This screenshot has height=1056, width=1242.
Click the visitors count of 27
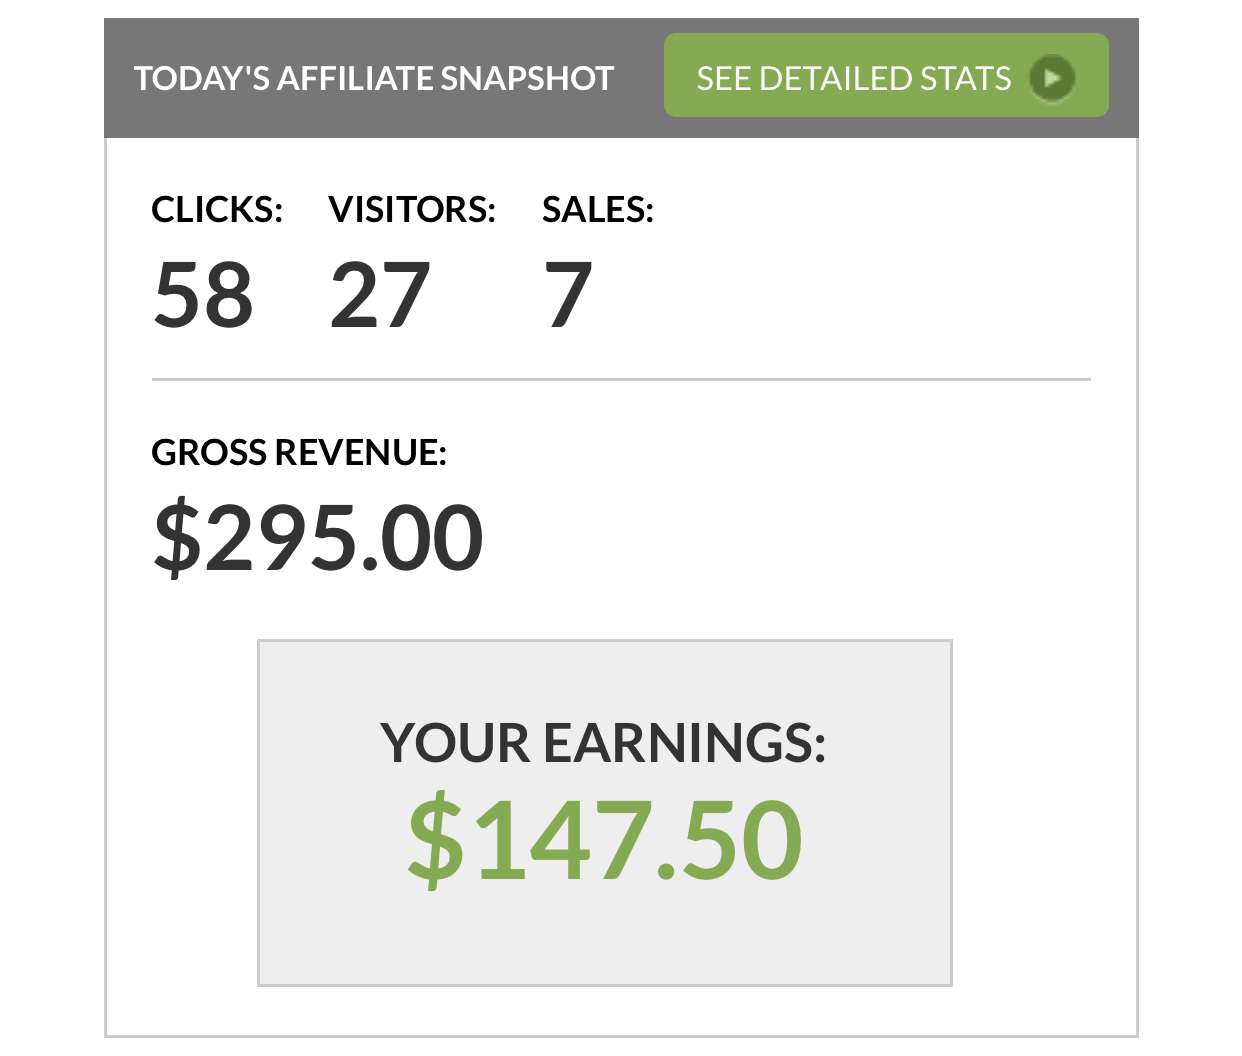380,294
